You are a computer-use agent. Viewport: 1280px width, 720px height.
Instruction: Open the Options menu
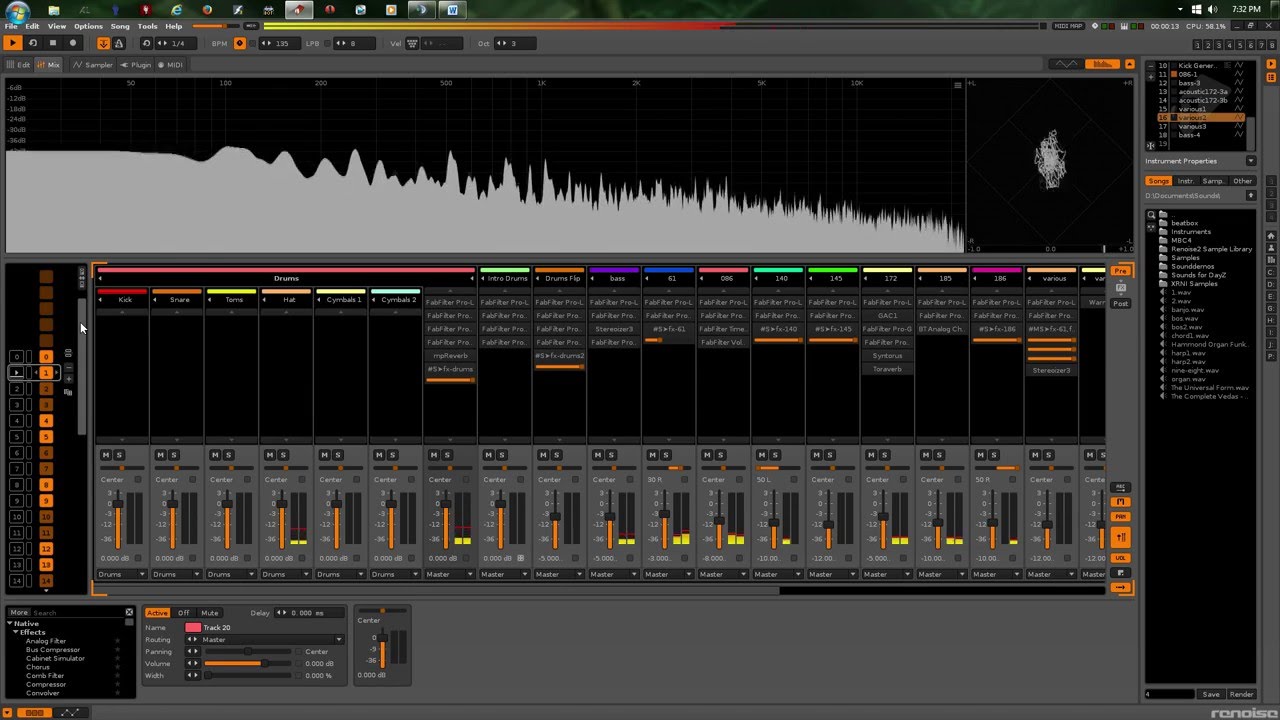88,26
